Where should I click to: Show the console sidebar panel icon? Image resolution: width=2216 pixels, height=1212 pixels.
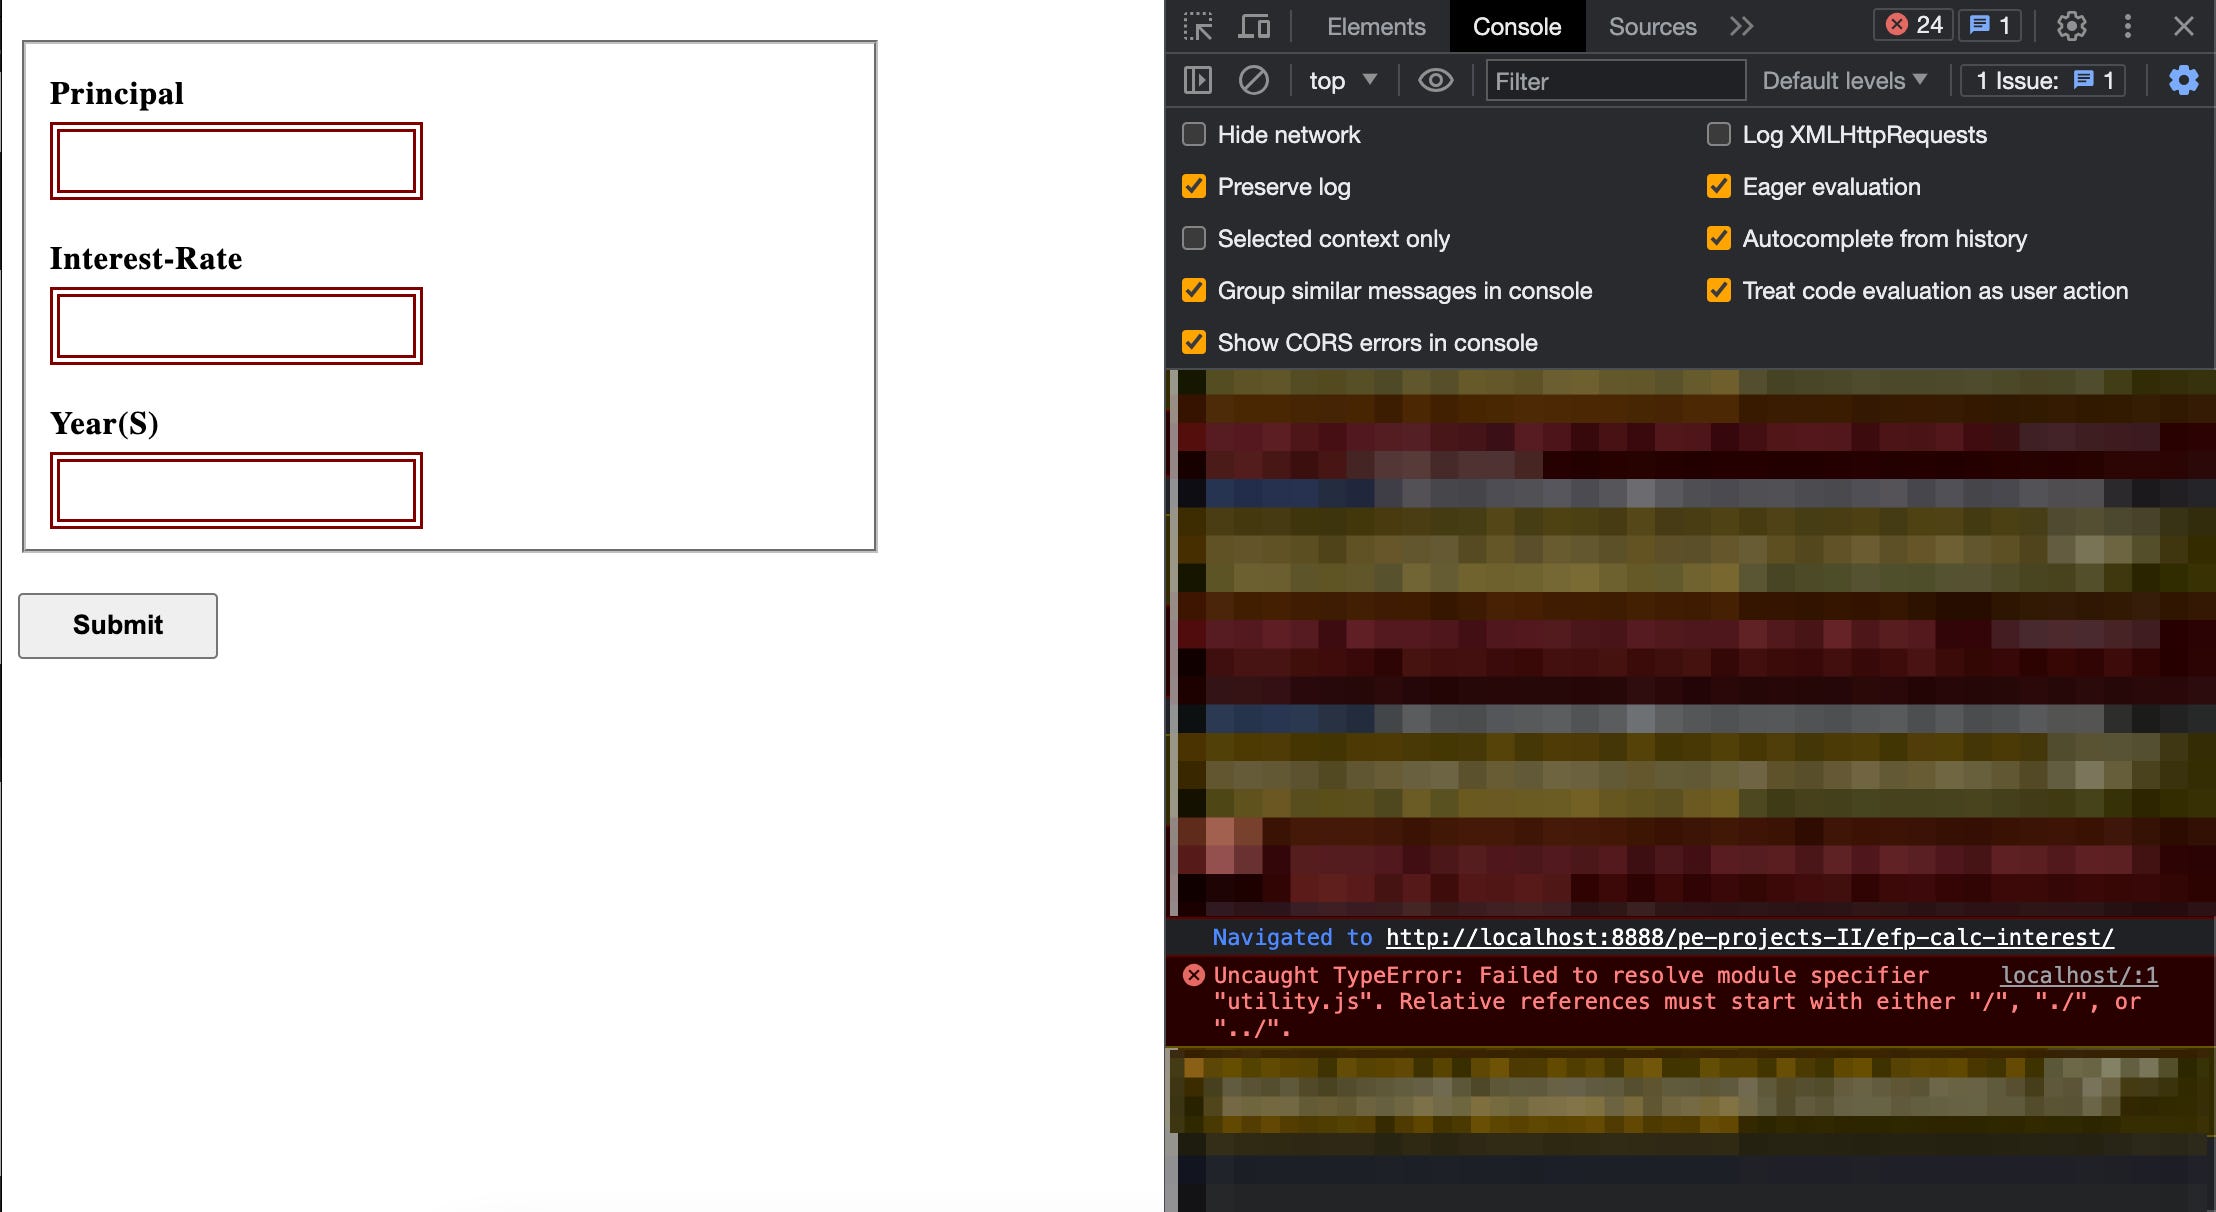tap(1198, 80)
